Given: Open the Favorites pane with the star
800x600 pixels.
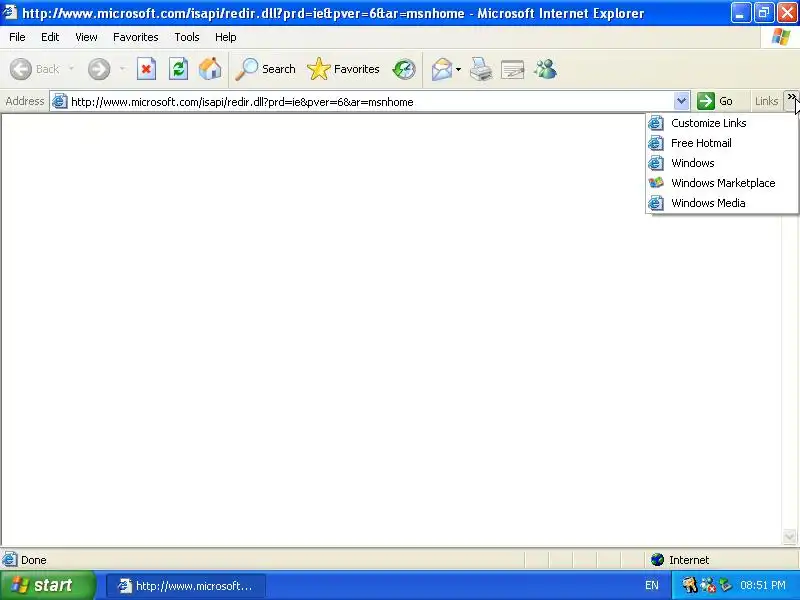Looking at the screenshot, I should tap(343, 69).
